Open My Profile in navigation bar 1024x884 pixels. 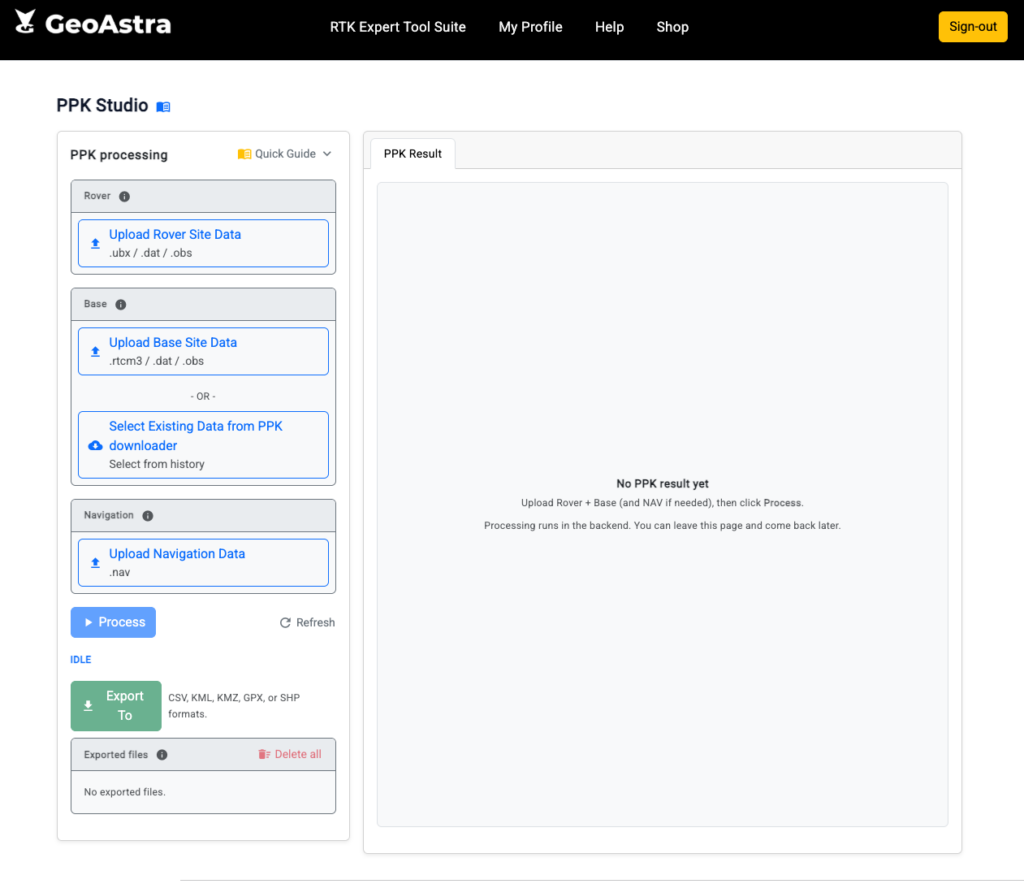[x=530, y=27]
